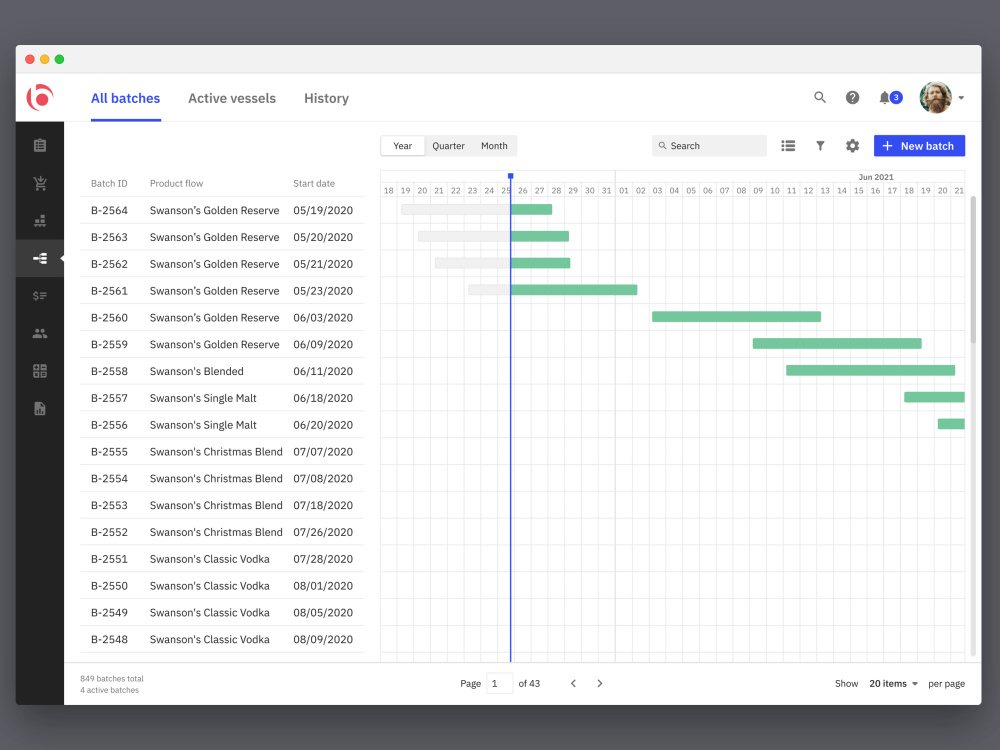Open the report document sidebar icon
Screen dimensions: 1000x750
coord(40,408)
